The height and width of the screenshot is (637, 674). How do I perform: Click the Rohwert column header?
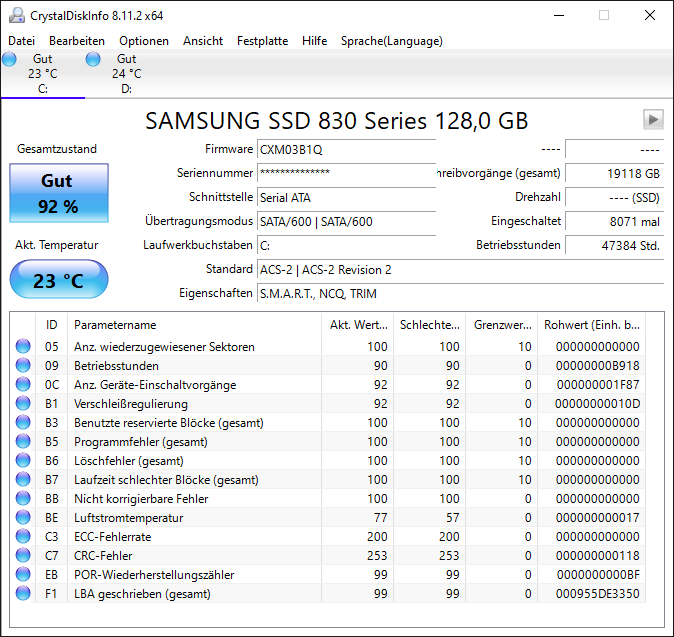pyautogui.click(x=591, y=325)
